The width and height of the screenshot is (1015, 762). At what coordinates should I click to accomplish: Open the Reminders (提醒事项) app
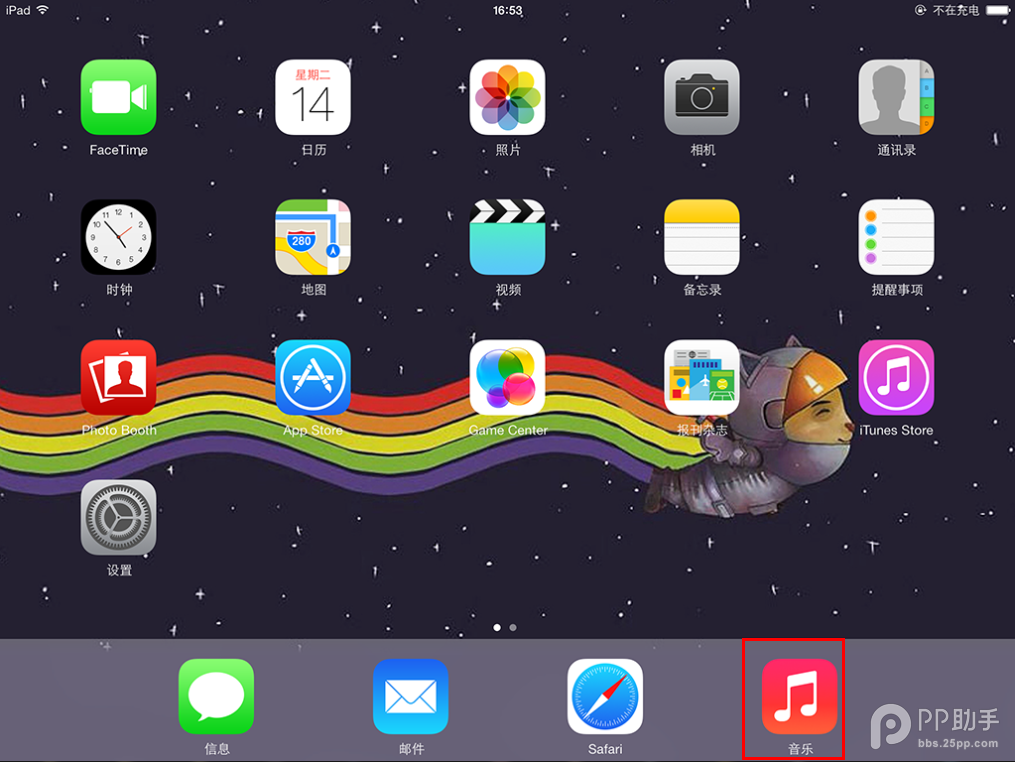coord(896,237)
